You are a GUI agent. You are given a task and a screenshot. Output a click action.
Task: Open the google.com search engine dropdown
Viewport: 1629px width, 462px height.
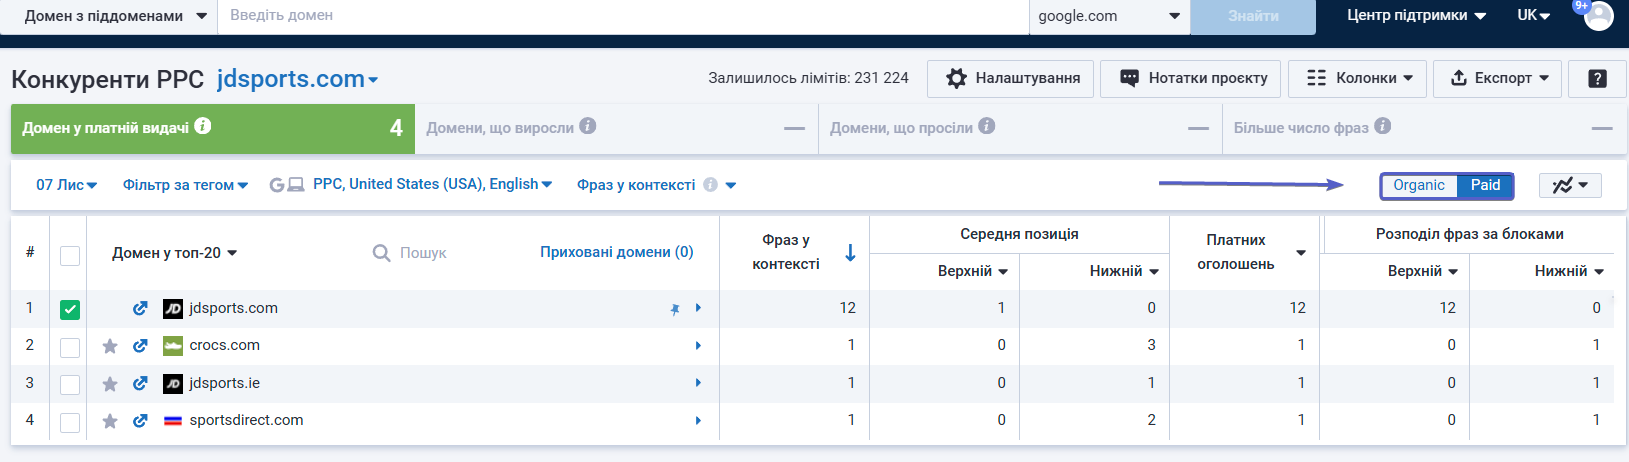pos(1109,16)
